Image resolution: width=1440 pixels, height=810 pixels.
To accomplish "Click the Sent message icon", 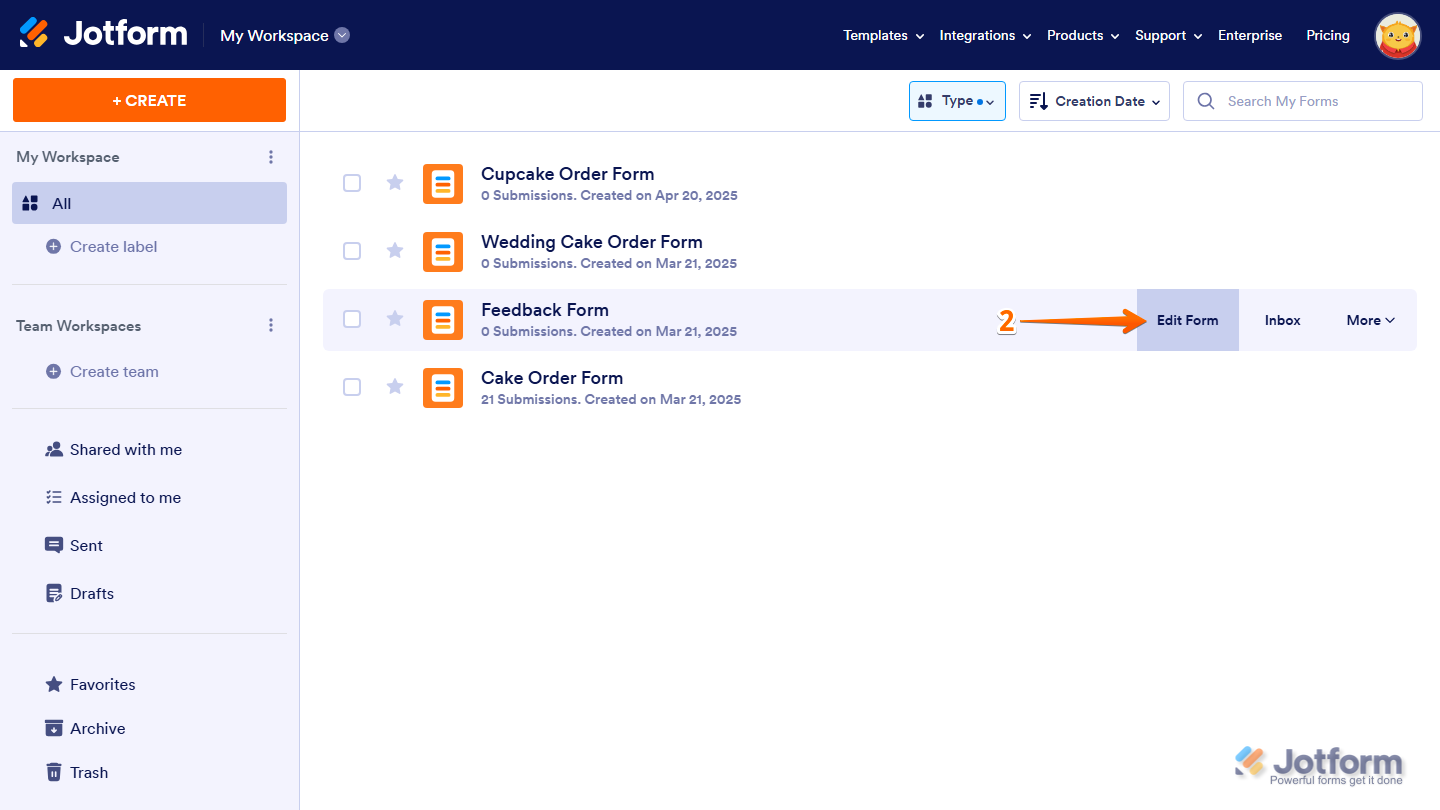I will click(54, 546).
